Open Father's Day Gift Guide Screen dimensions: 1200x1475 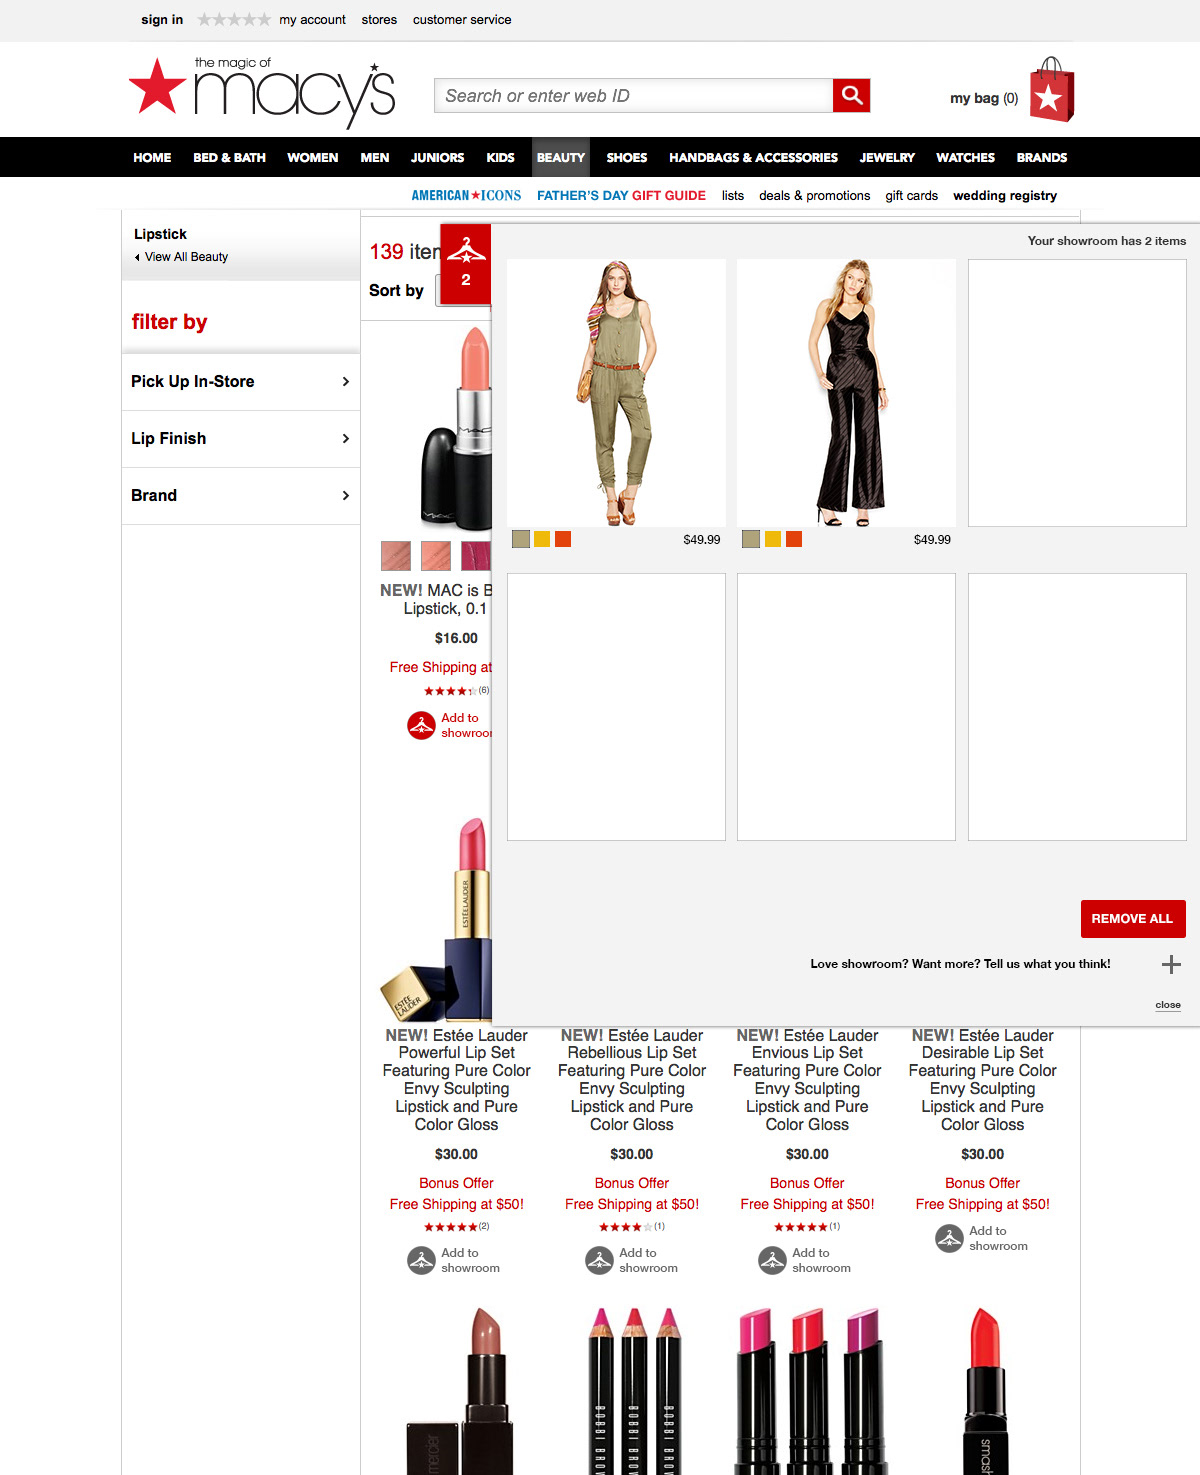pos(621,195)
